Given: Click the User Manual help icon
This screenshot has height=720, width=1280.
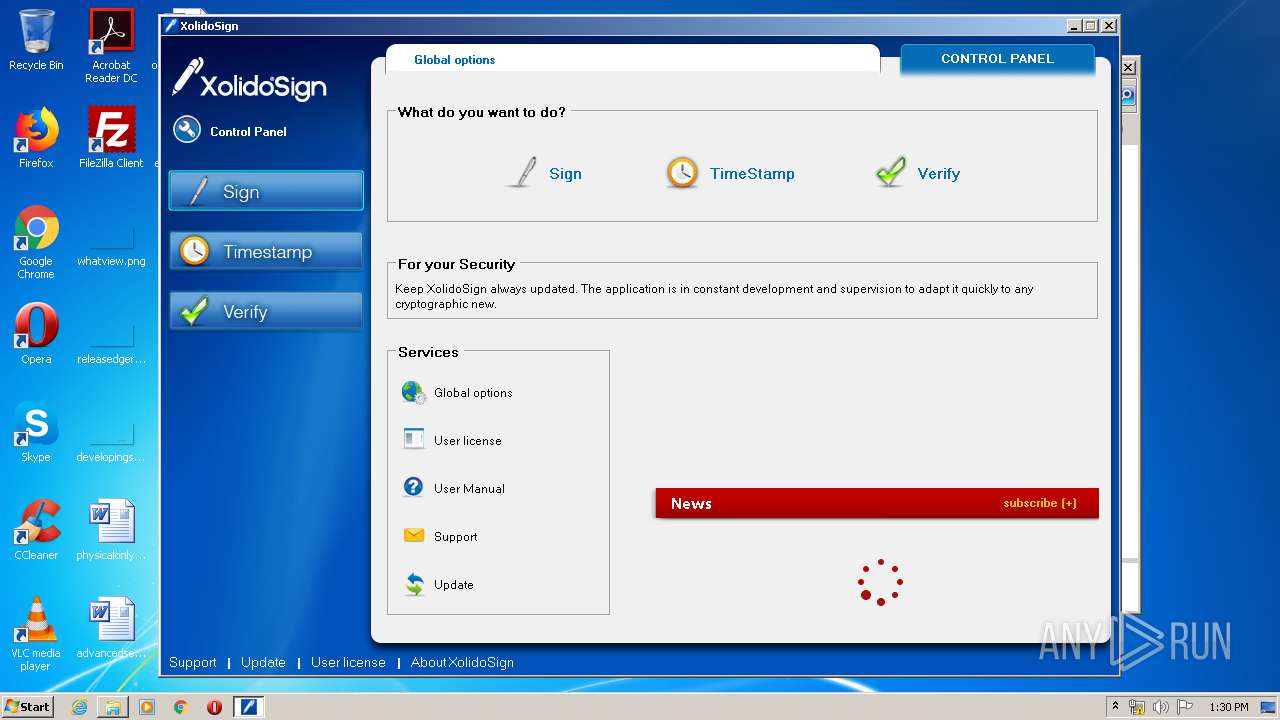Looking at the screenshot, I should pyautogui.click(x=413, y=487).
